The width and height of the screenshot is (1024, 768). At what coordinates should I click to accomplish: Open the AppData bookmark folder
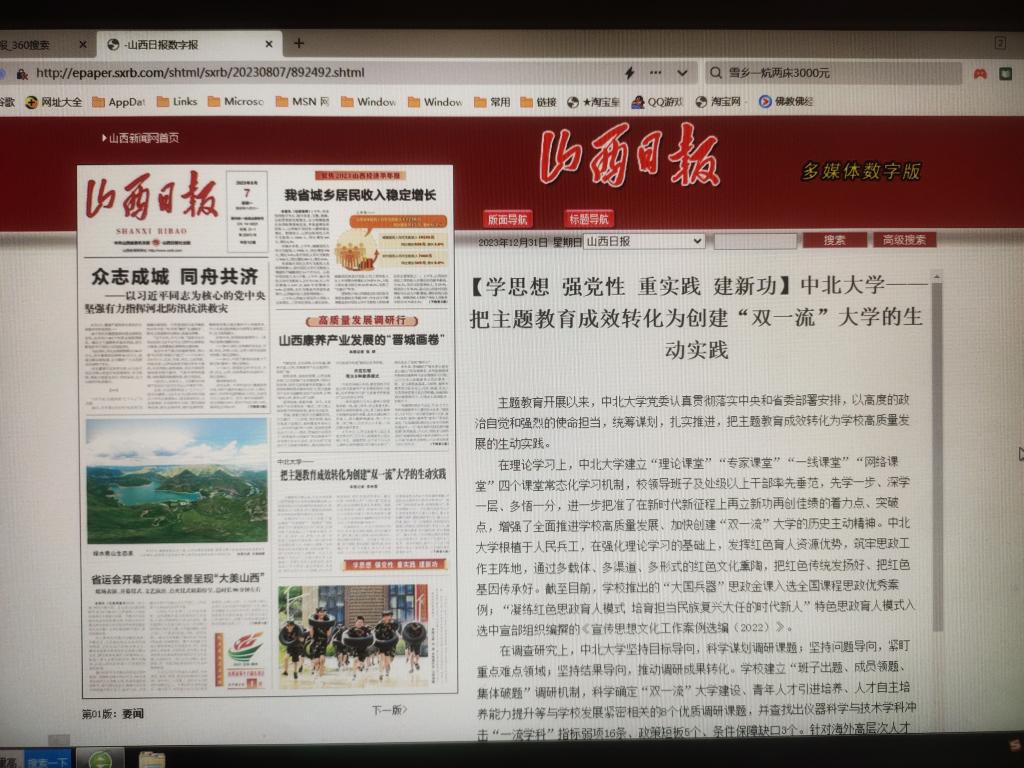(x=118, y=102)
